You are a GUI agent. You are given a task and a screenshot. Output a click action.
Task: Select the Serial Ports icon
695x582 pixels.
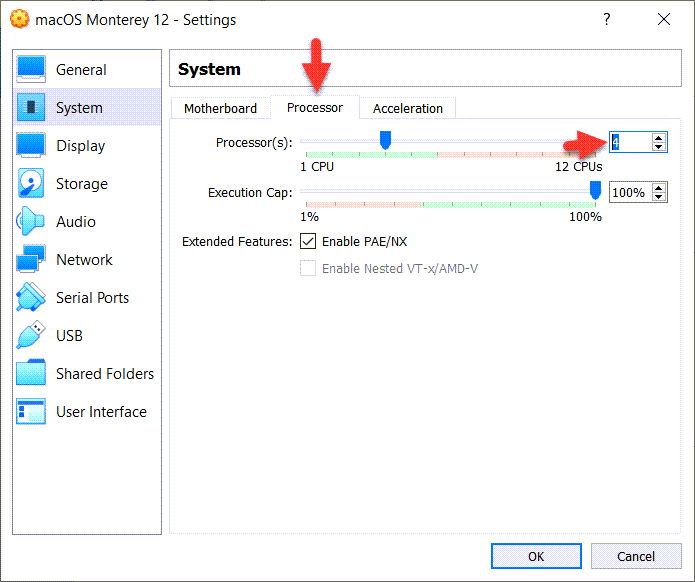(x=31, y=298)
